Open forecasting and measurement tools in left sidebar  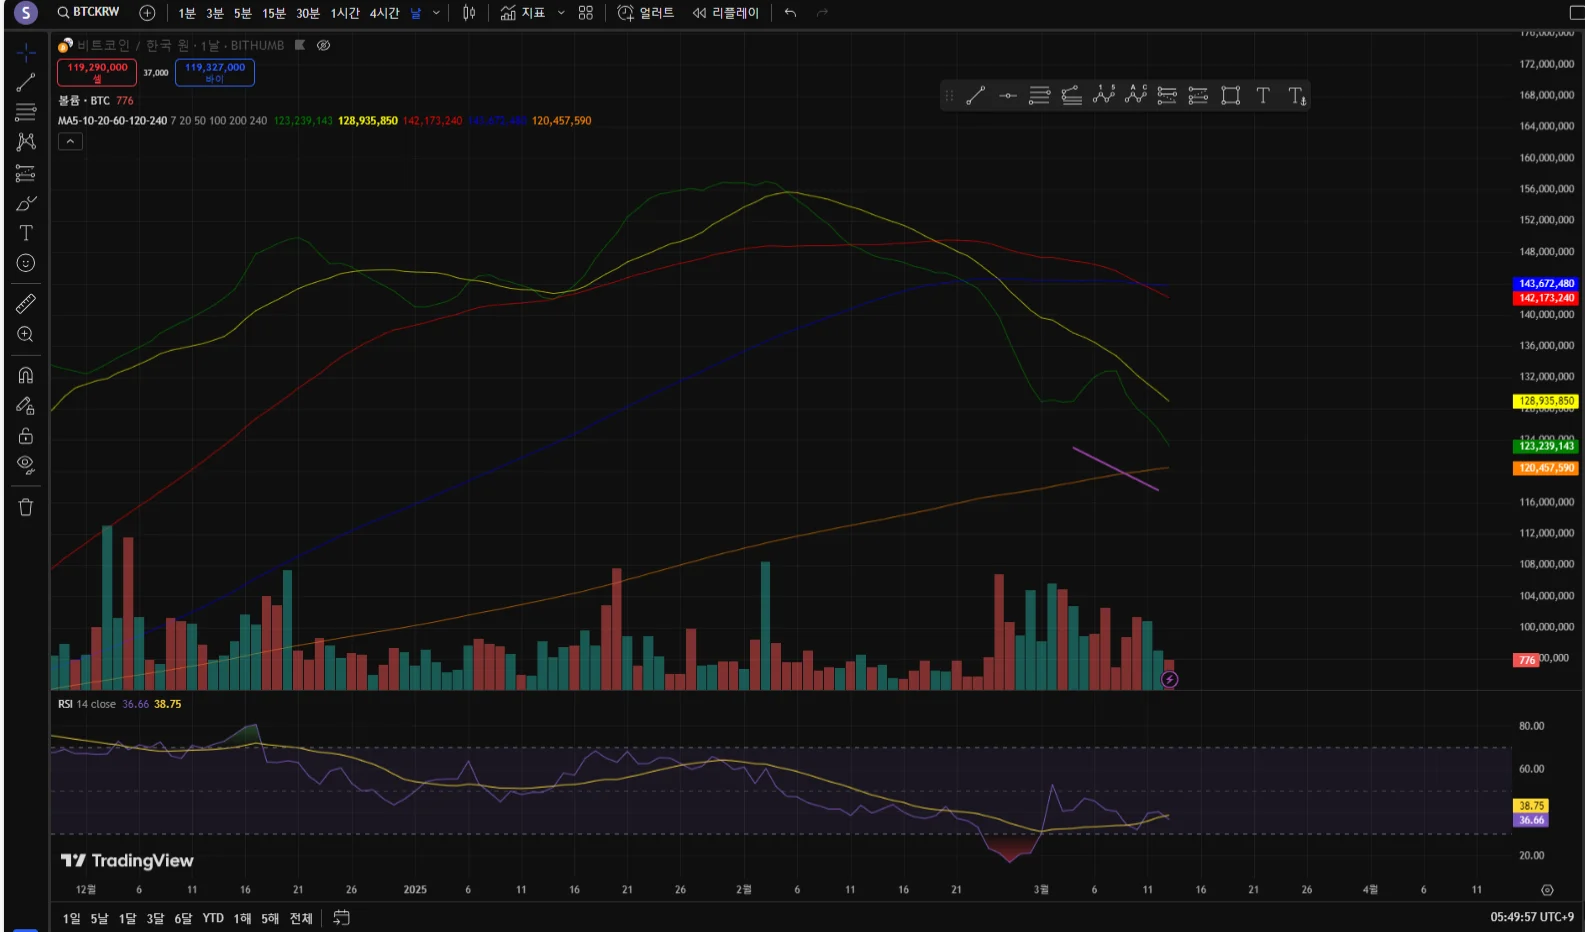pos(26,173)
